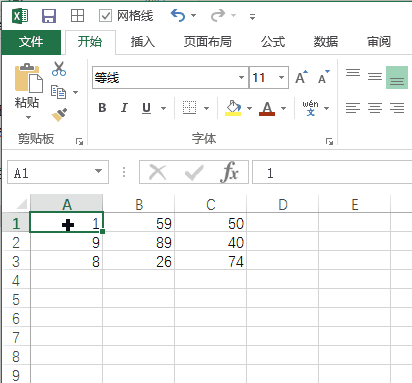Open the copy options dropdown arrow
412x383 pixels.
coord(75,92)
